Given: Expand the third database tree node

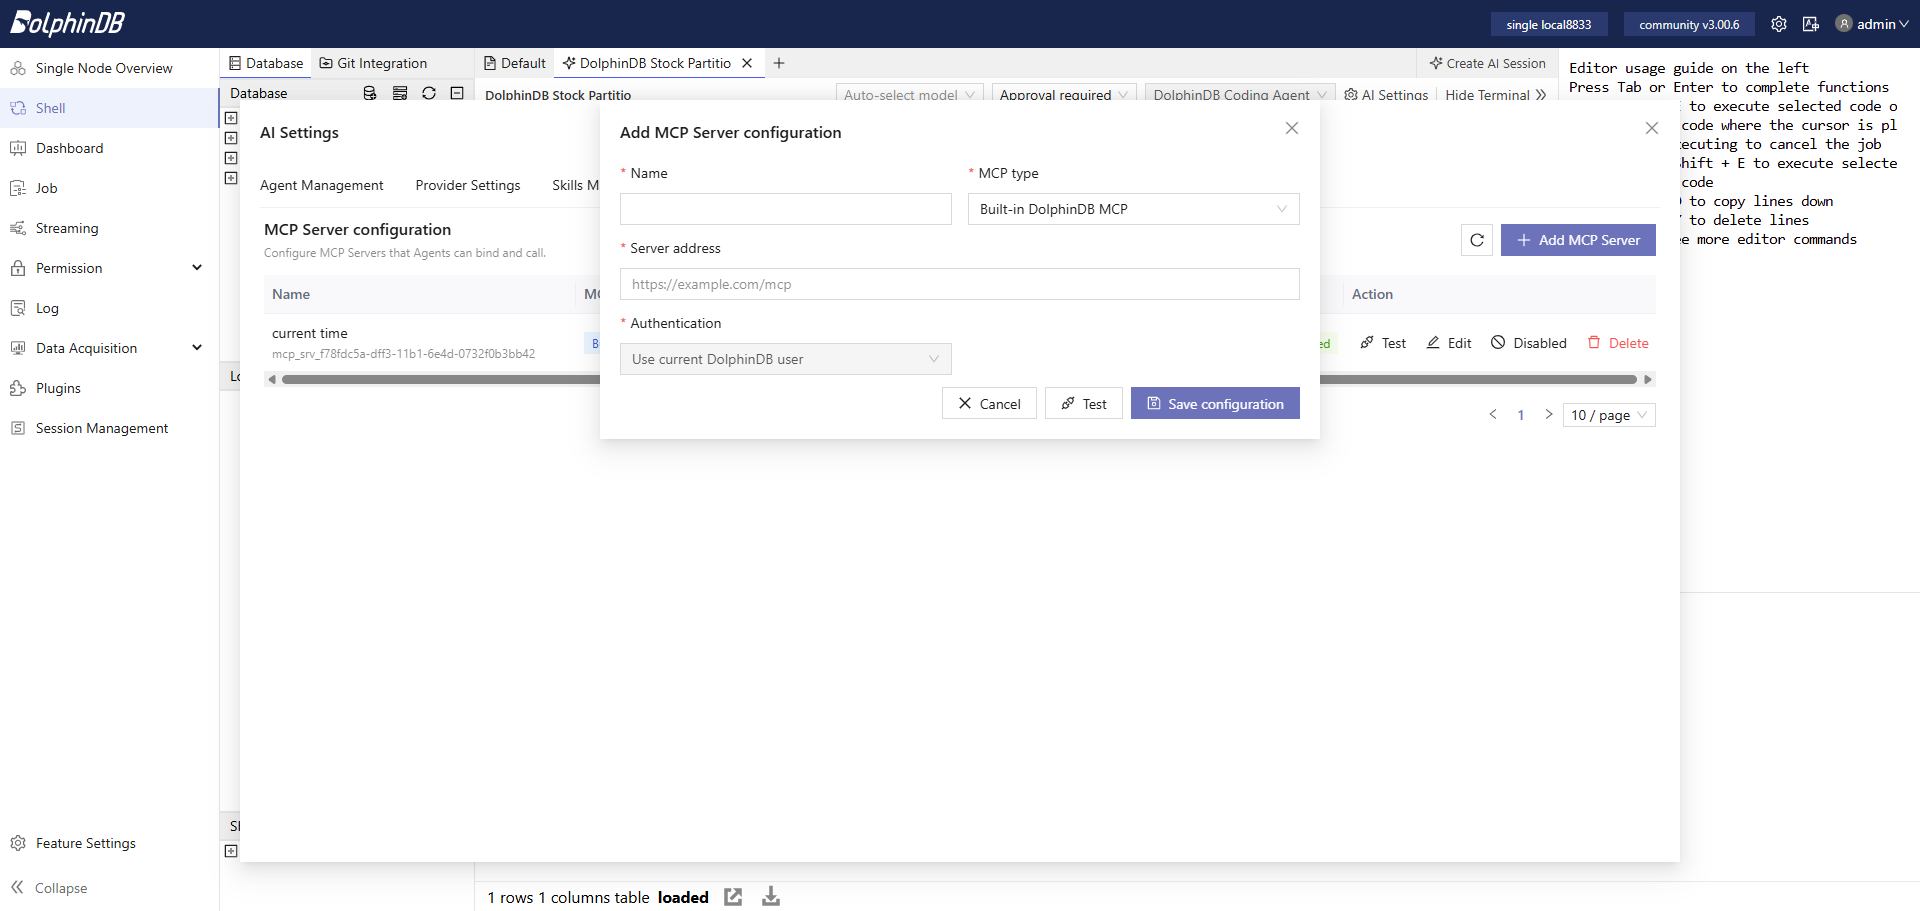Looking at the screenshot, I should tap(231, 158).
